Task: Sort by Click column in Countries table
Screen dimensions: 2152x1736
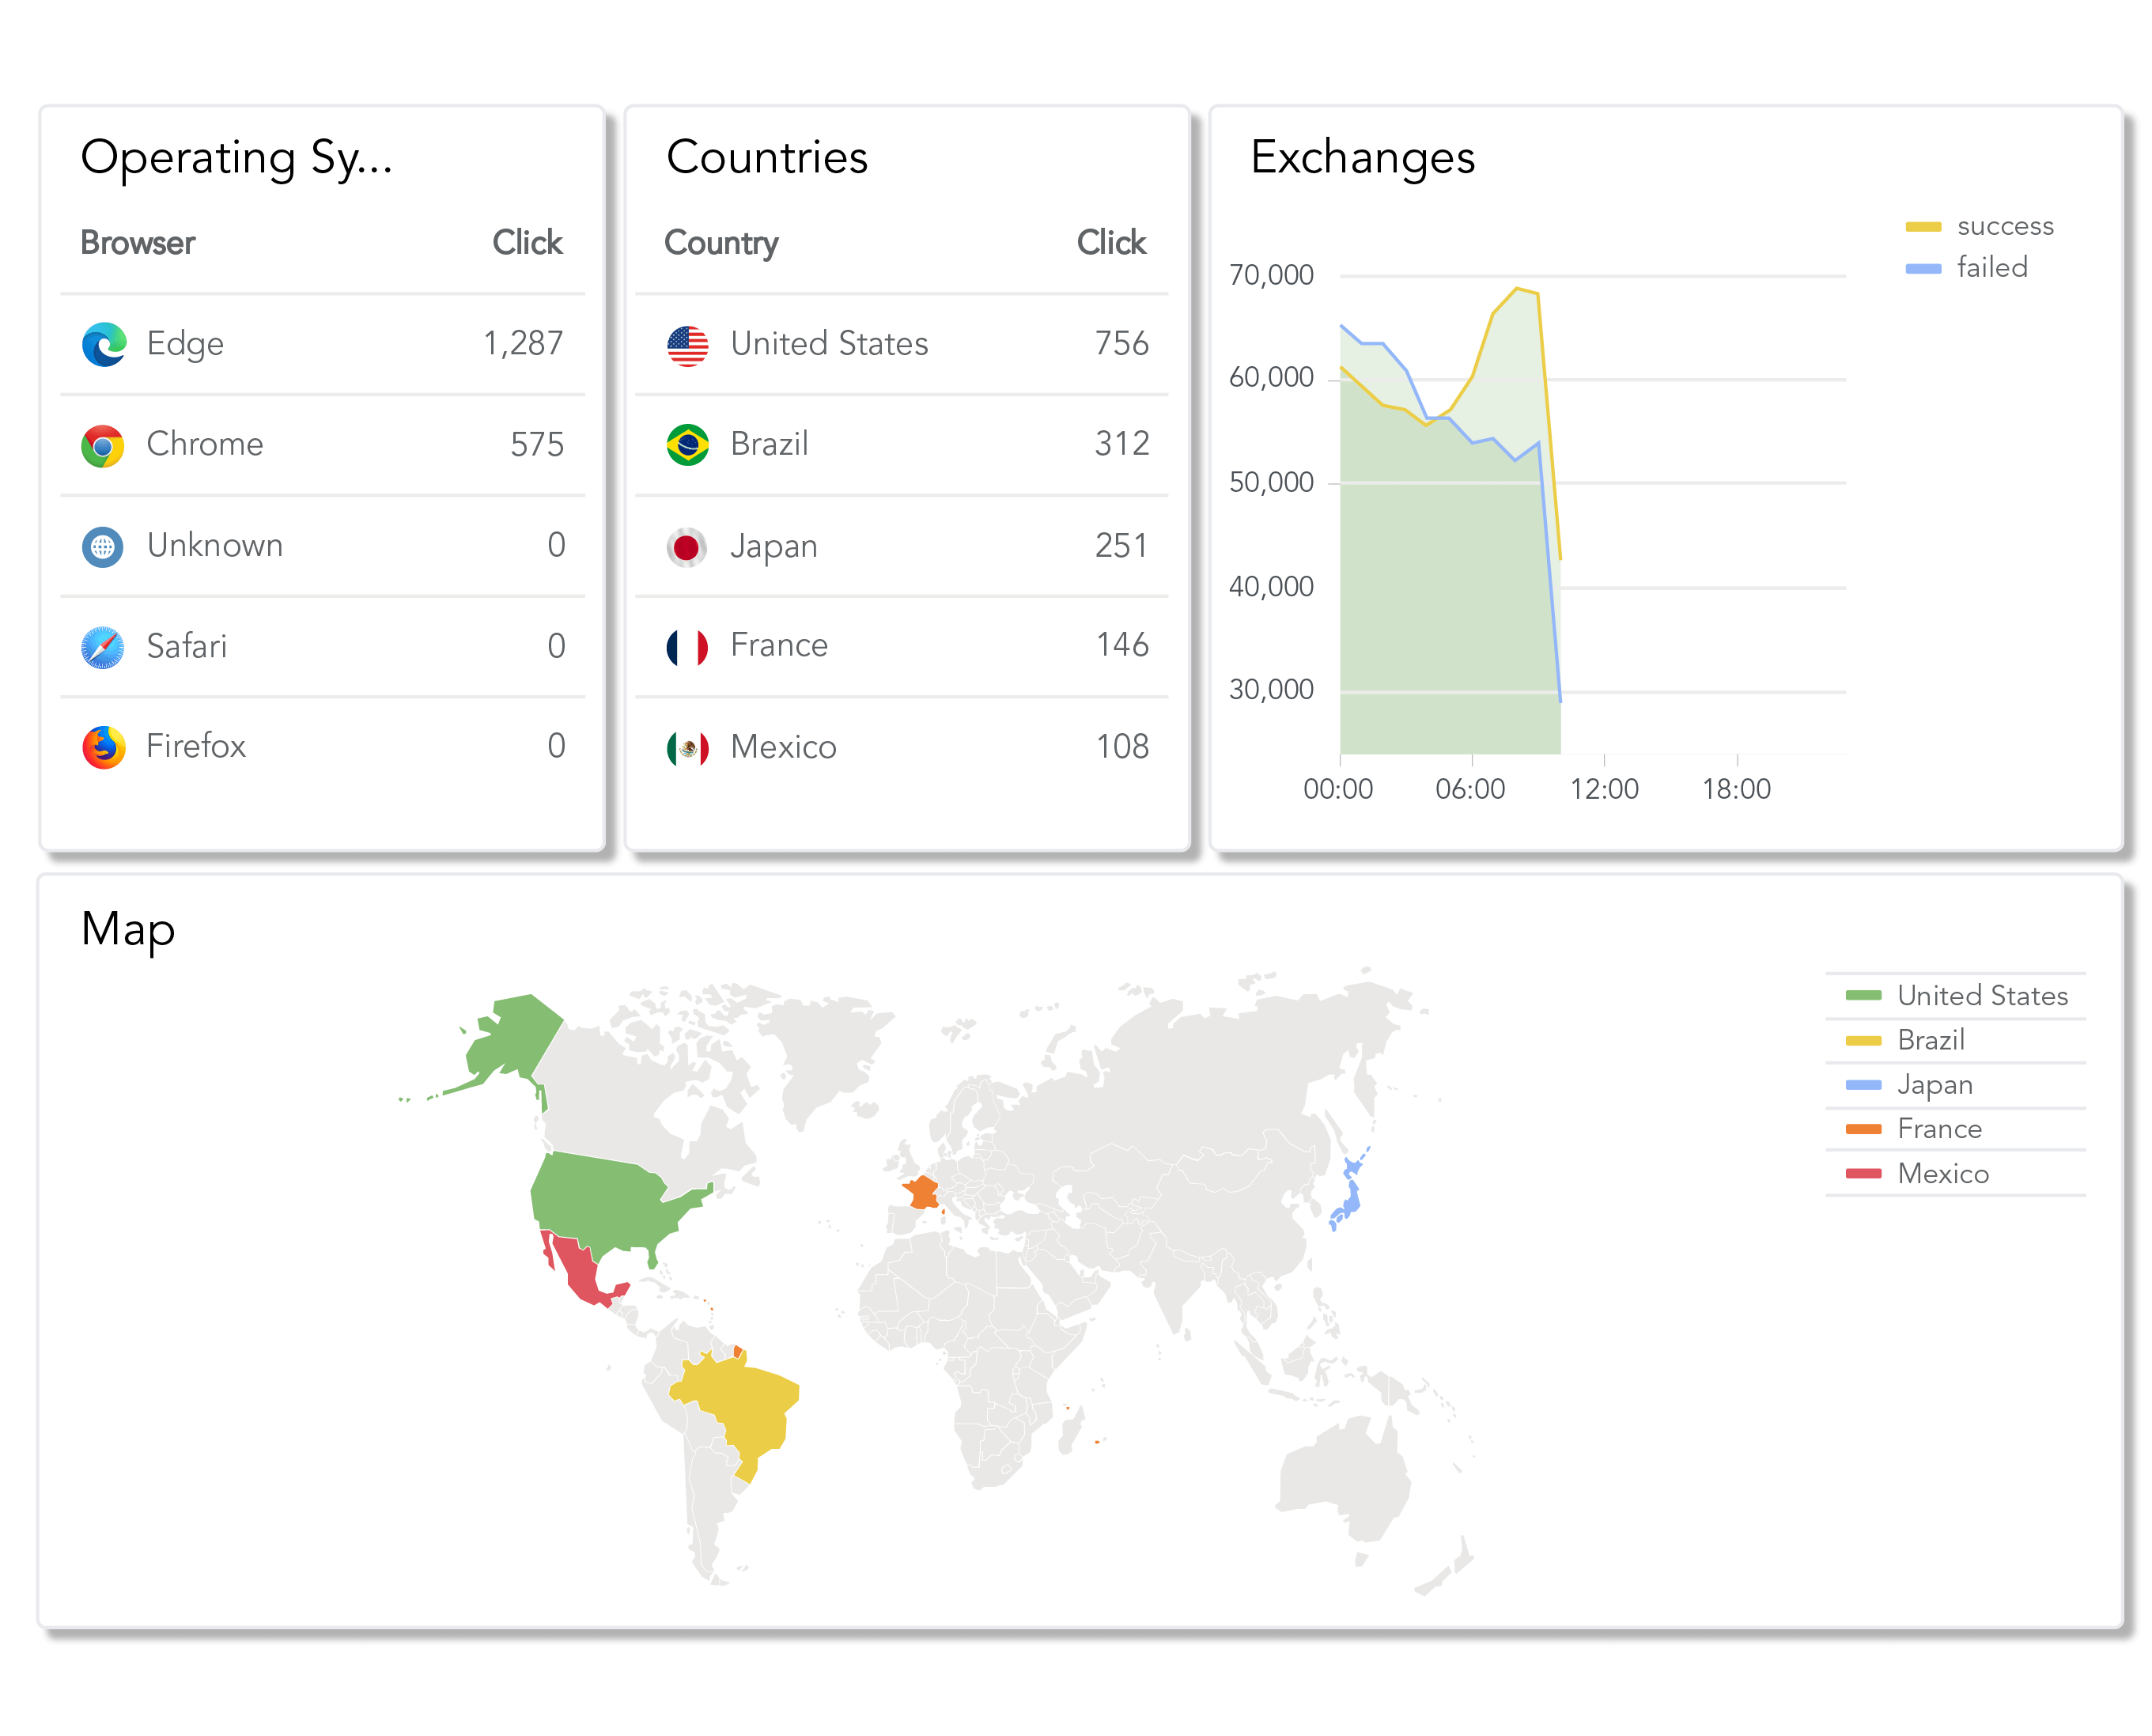Action: point(1110,243)
